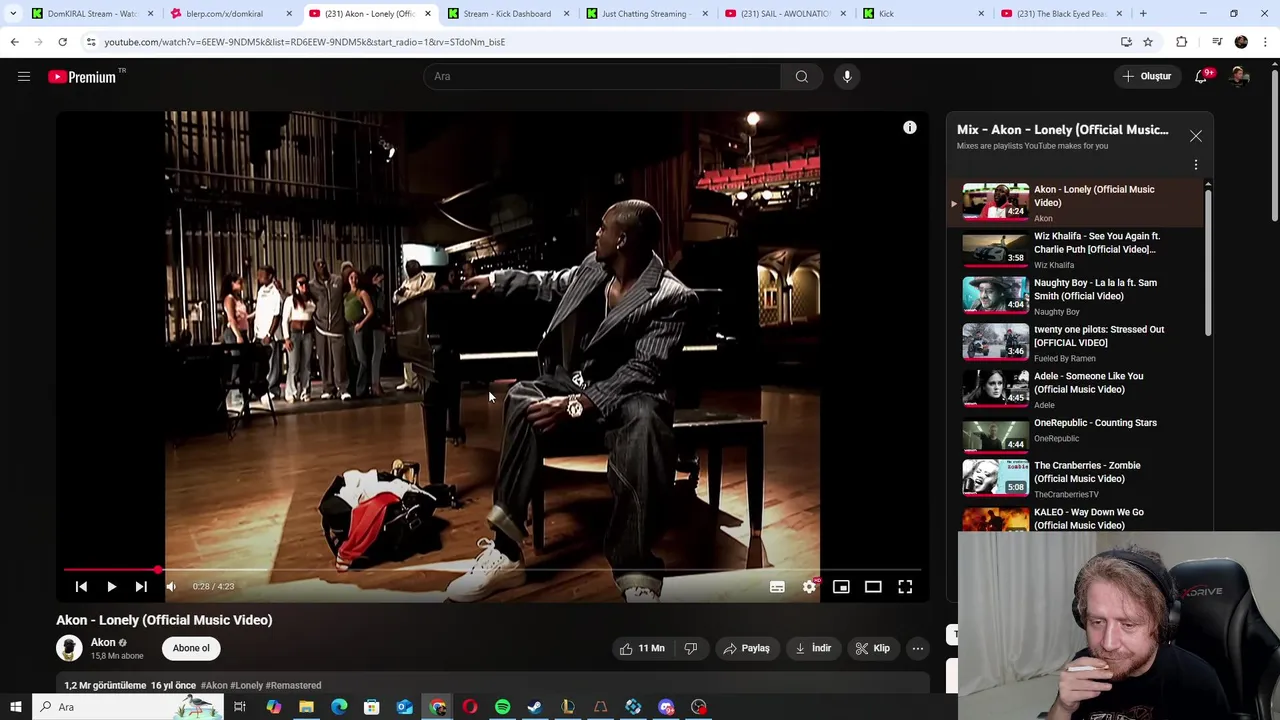Start voice search with microphone icon

847,77
